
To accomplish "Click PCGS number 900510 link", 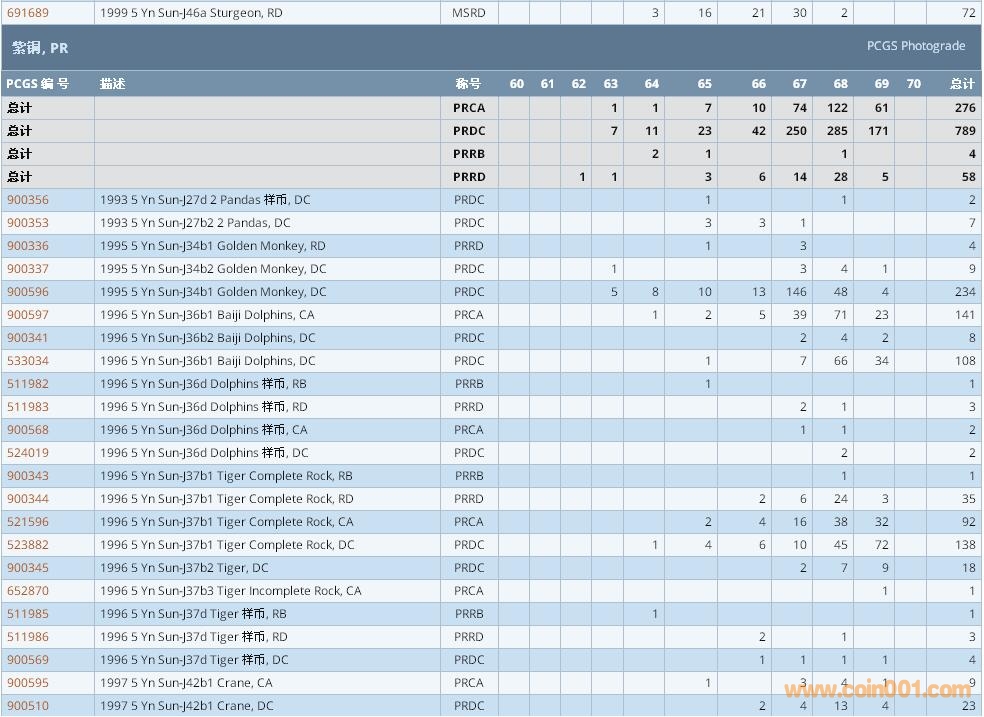I will (27, 706).
